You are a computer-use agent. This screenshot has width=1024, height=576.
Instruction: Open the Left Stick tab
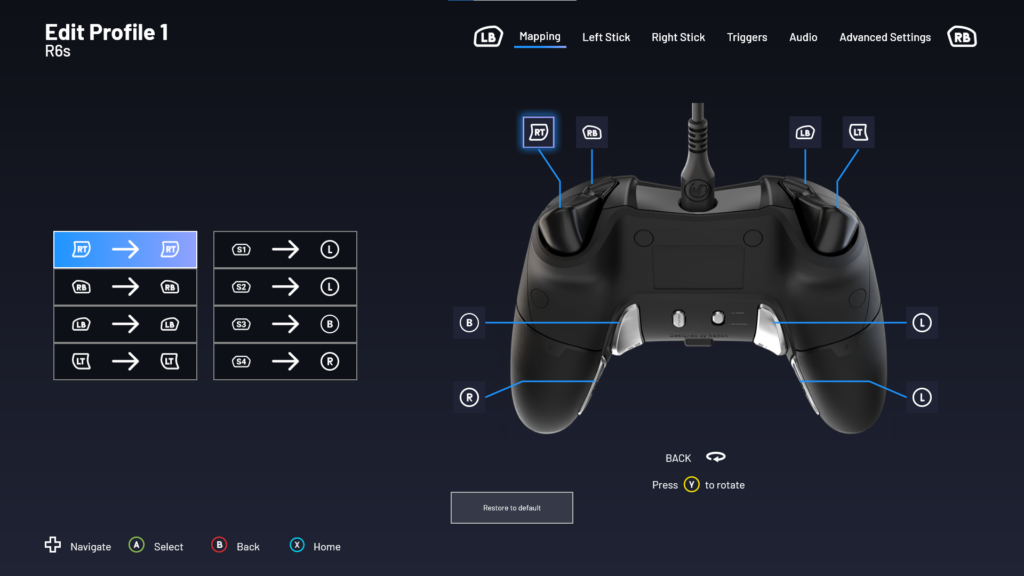606,37
